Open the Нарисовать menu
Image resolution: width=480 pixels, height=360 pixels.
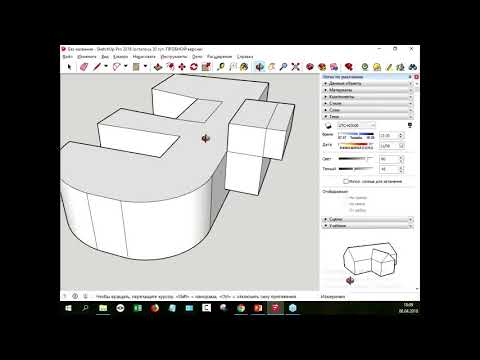pos(144,57)
